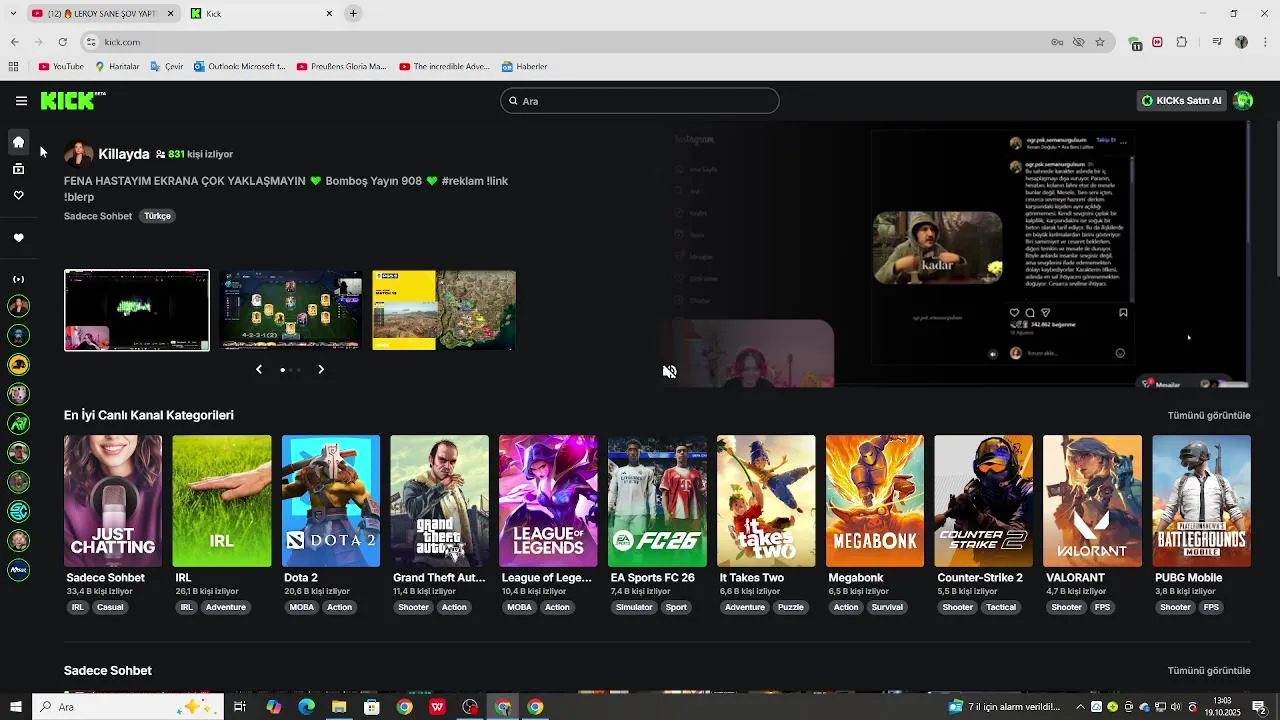Screen dimensions: 1280x720
Task: Click the 'KICKs Satın Al' button
Action: point(1183,101)
